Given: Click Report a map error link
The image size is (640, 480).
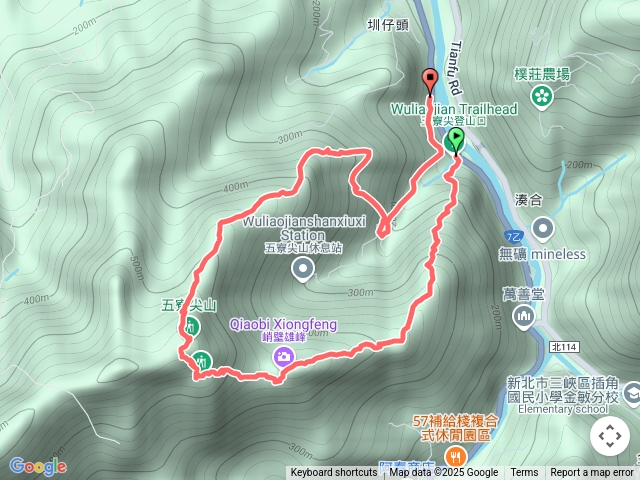Looking at the screenshot, I should tap(592, 473).
